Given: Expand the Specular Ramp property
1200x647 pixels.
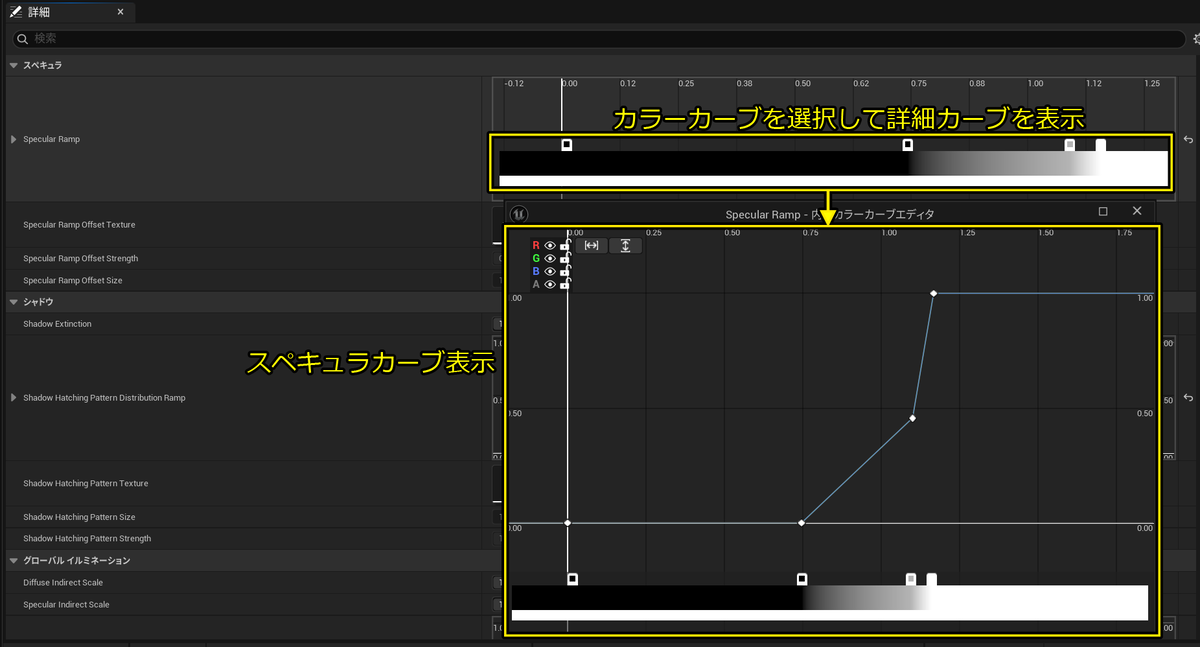Looking at the screenshot, I should coord(14,139).
